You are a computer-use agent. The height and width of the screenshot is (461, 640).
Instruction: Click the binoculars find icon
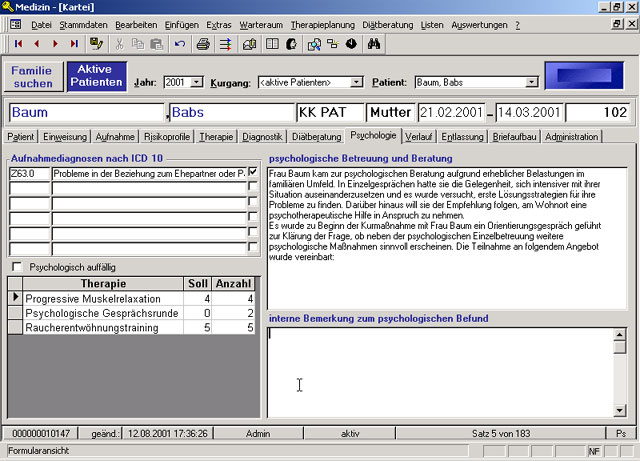374,44
